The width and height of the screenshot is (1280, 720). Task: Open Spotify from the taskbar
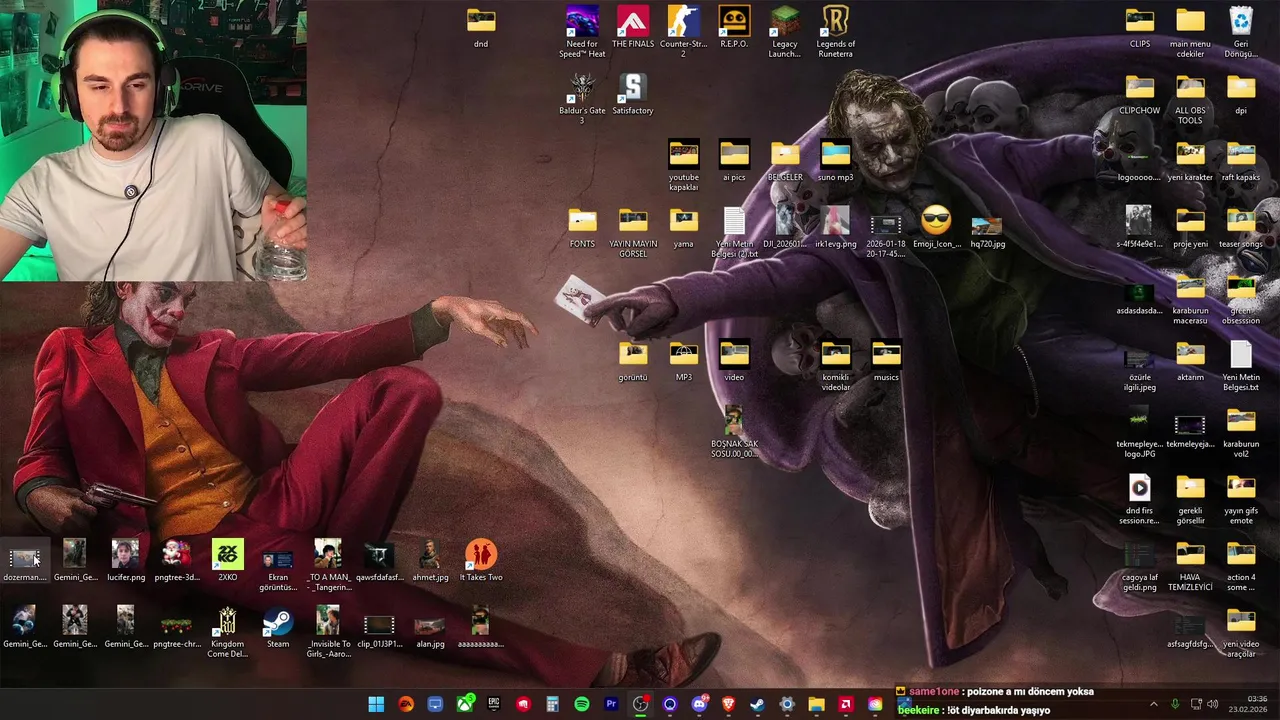click(582, 705)
